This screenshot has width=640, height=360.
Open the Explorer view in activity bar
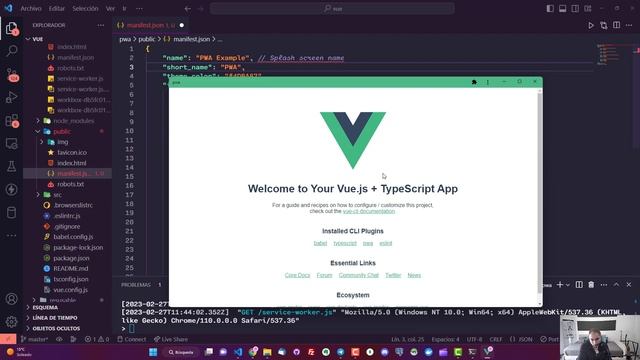pos(11,29)
